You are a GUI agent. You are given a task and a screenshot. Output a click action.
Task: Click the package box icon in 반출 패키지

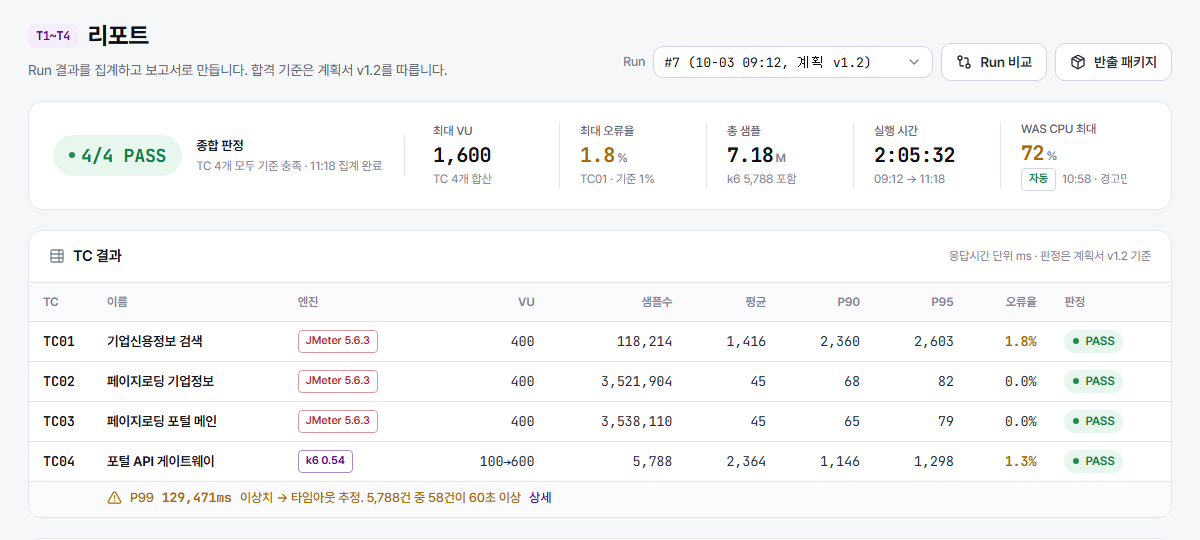click(x=1078, y=62)
